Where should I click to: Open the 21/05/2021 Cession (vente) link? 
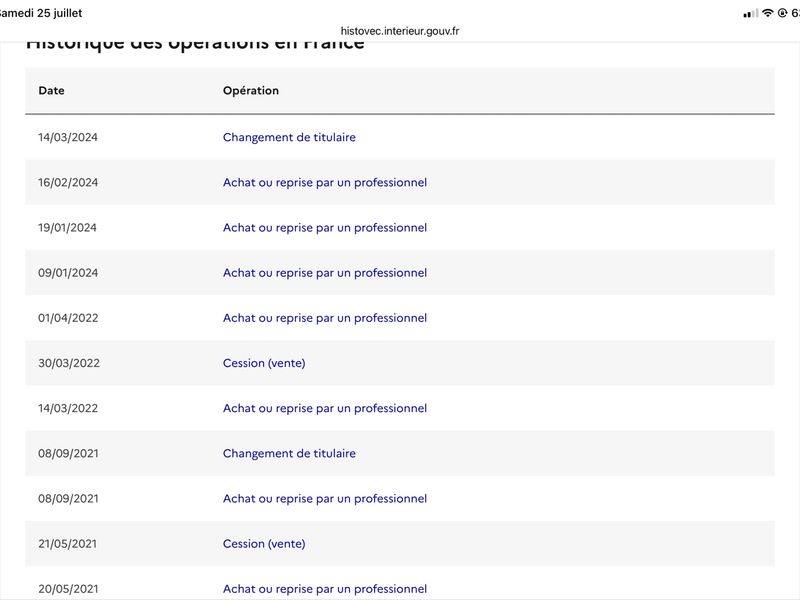[x=264, y=544]
